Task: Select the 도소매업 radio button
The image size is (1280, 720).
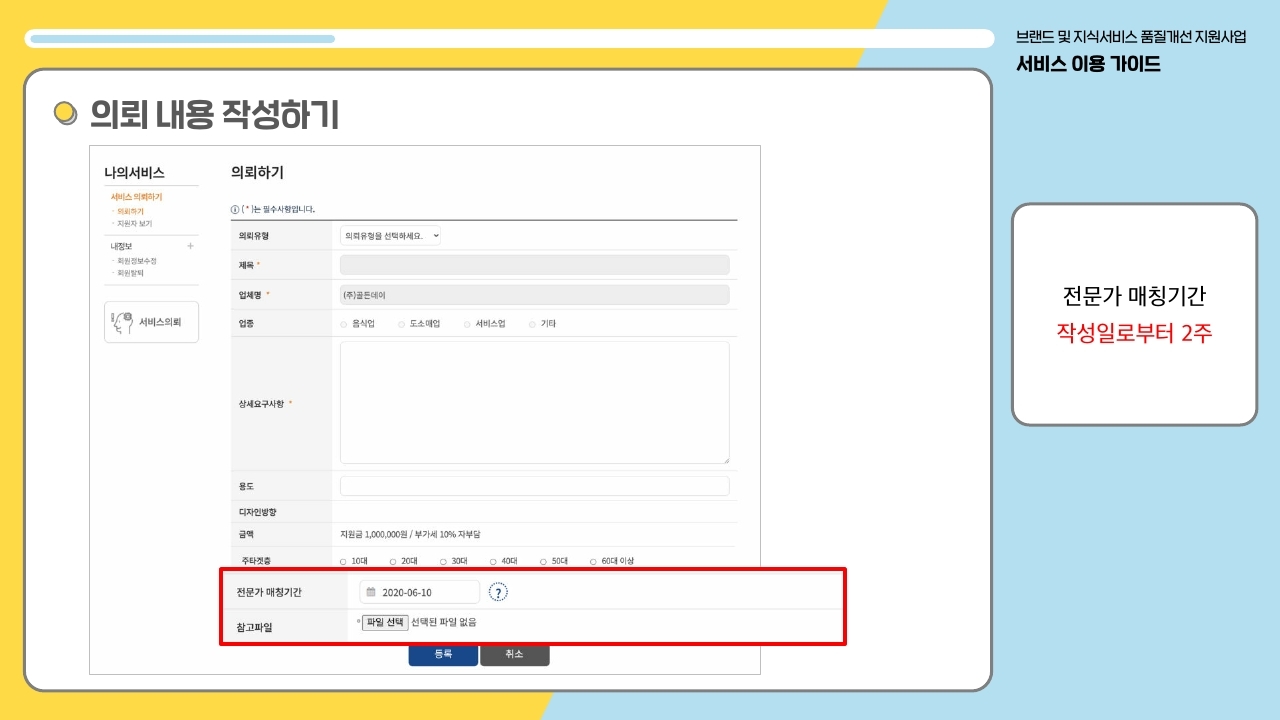Action: (x=401, y=324)
